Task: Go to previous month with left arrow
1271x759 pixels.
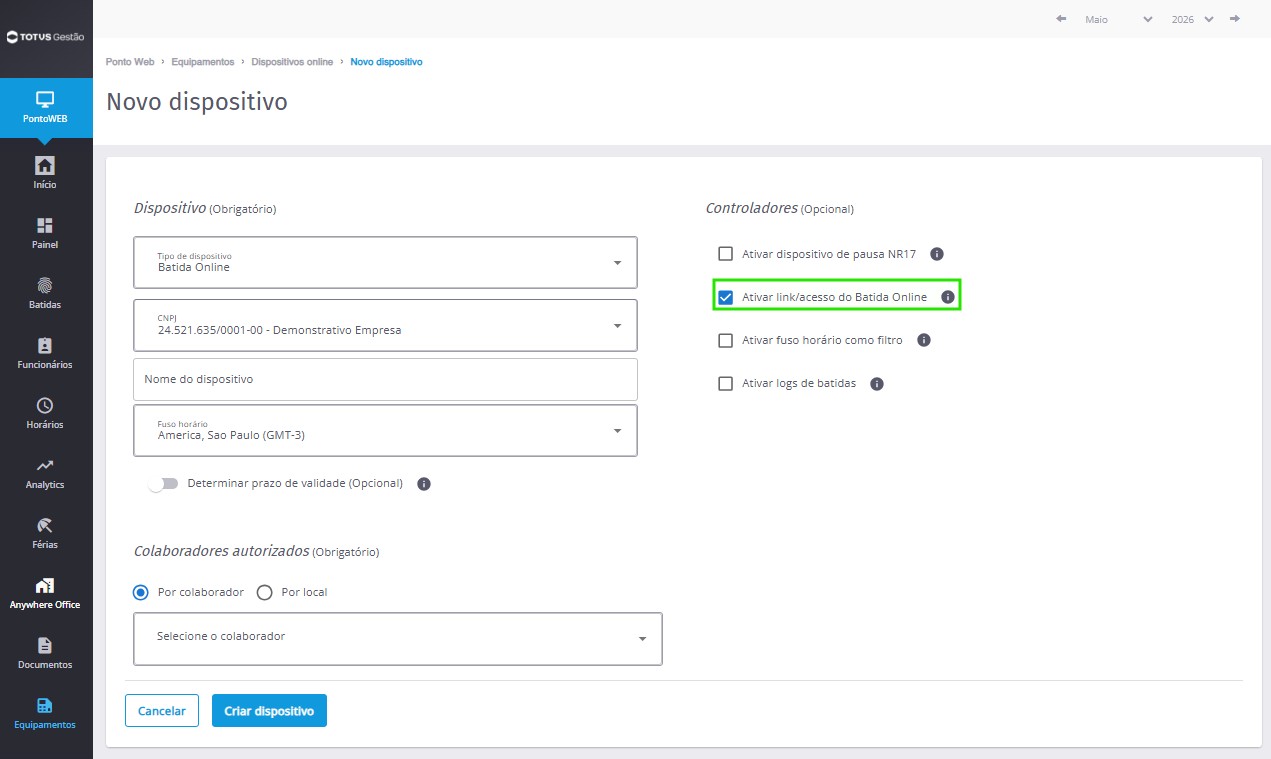Action: [x=1061, y=19]
